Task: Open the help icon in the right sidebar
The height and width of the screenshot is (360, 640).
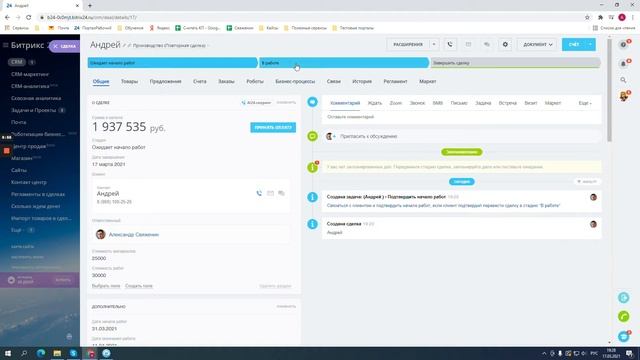Action: (x=623, y=45)
